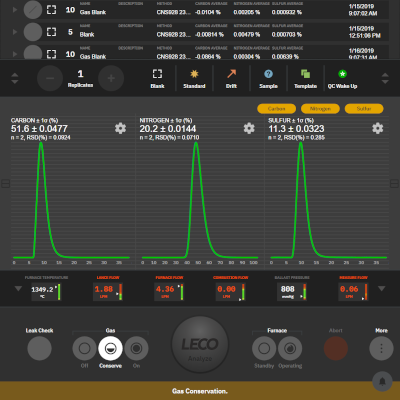Click the Abort button
This screenshot has width=400, height=400.
[x=336, y=348]
